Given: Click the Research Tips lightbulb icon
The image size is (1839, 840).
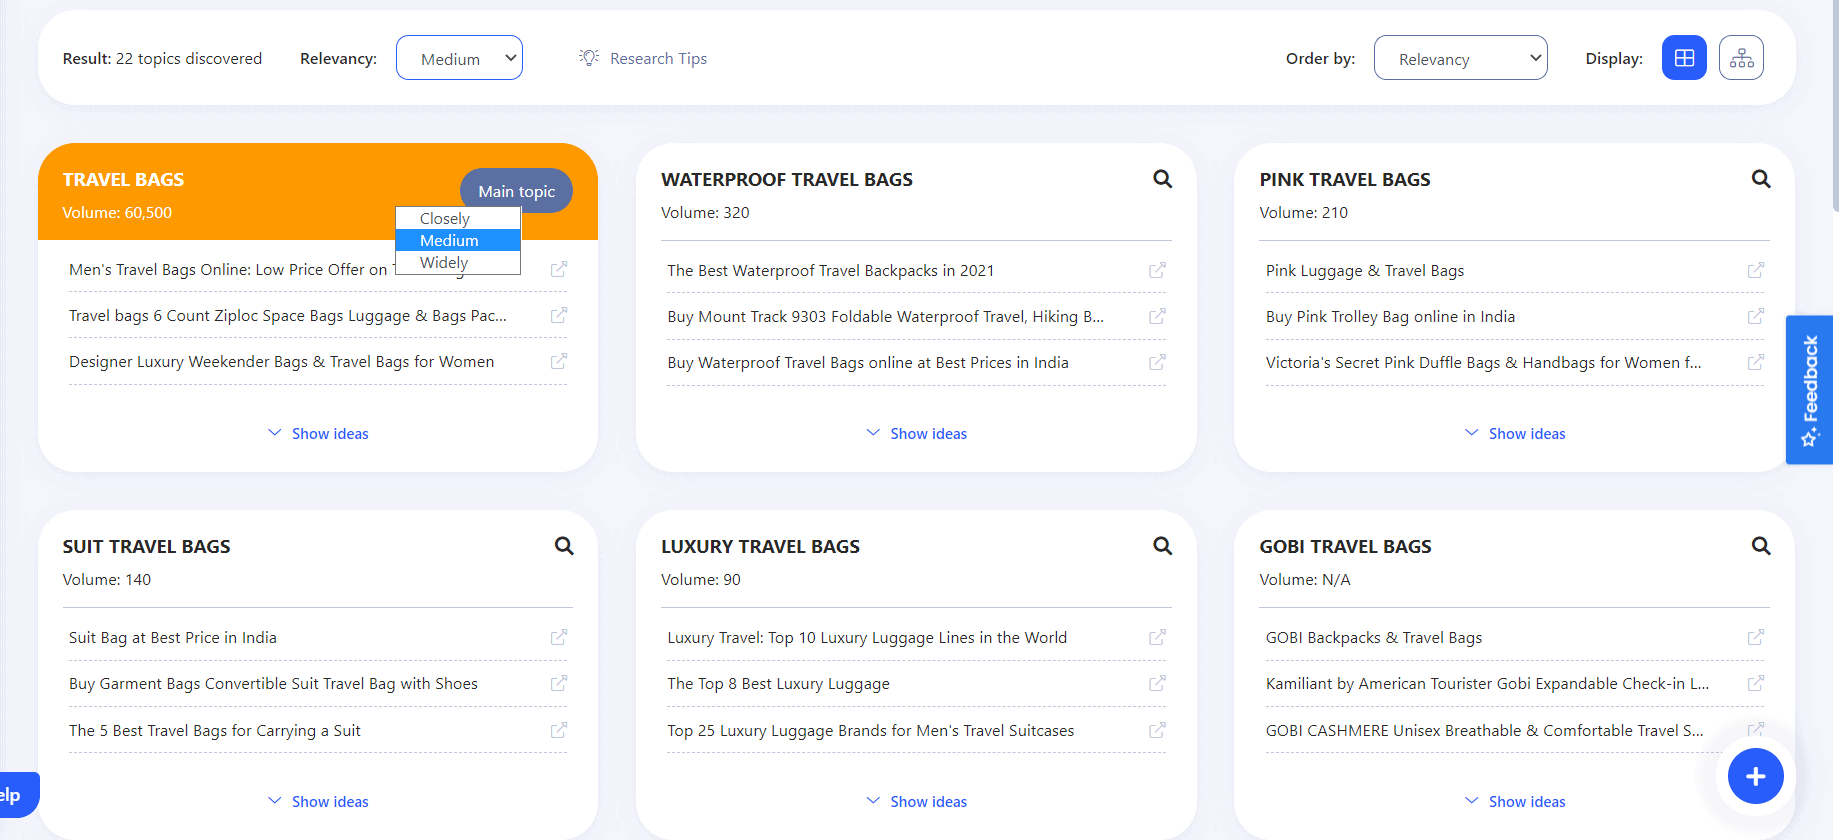Looking at the screenshot, I should coord(589,58).
